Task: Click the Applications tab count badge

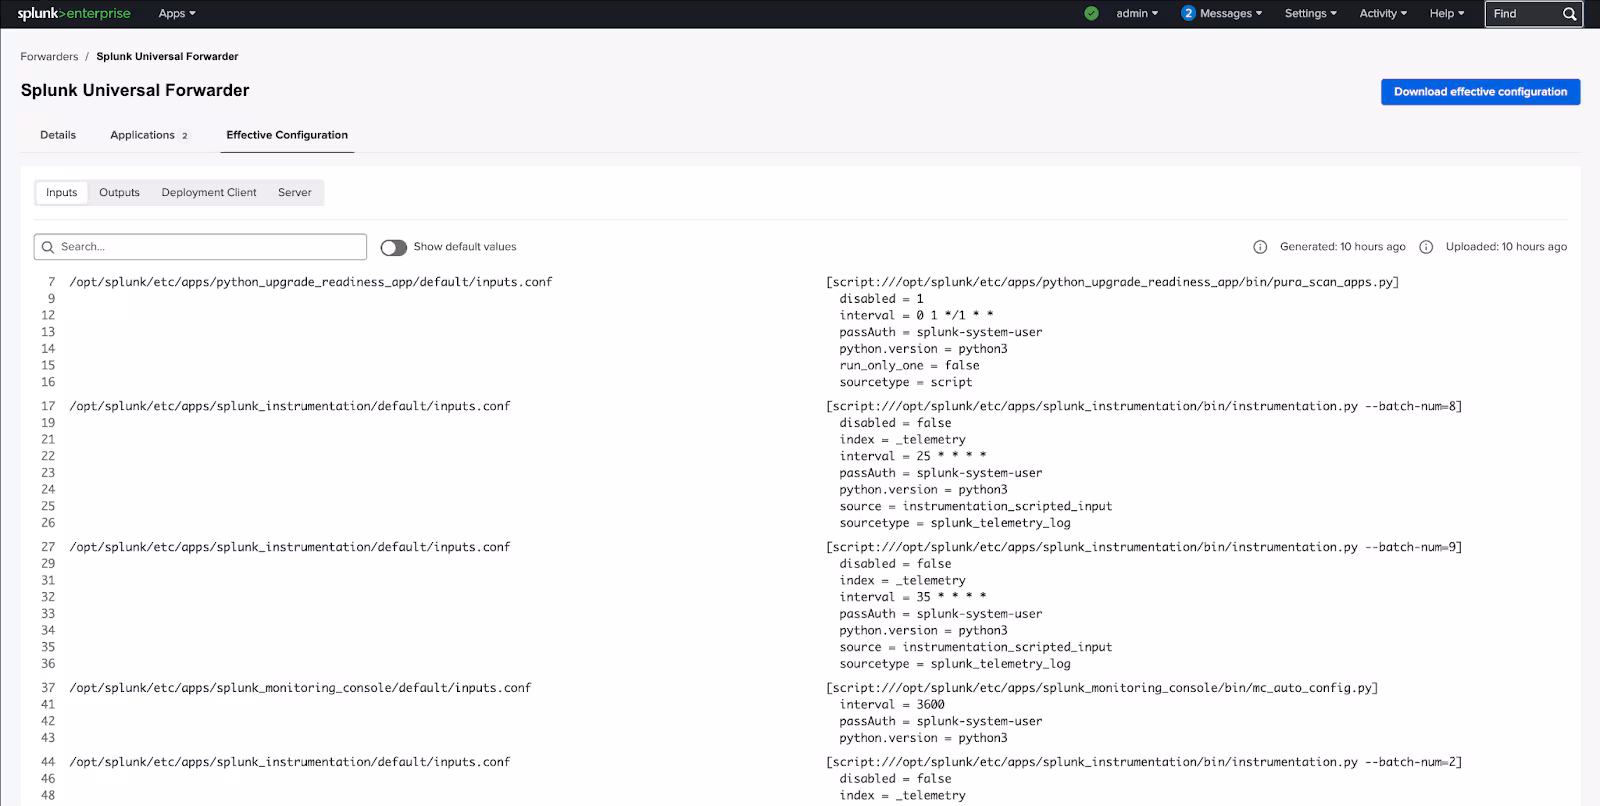Action: point(185,136)
